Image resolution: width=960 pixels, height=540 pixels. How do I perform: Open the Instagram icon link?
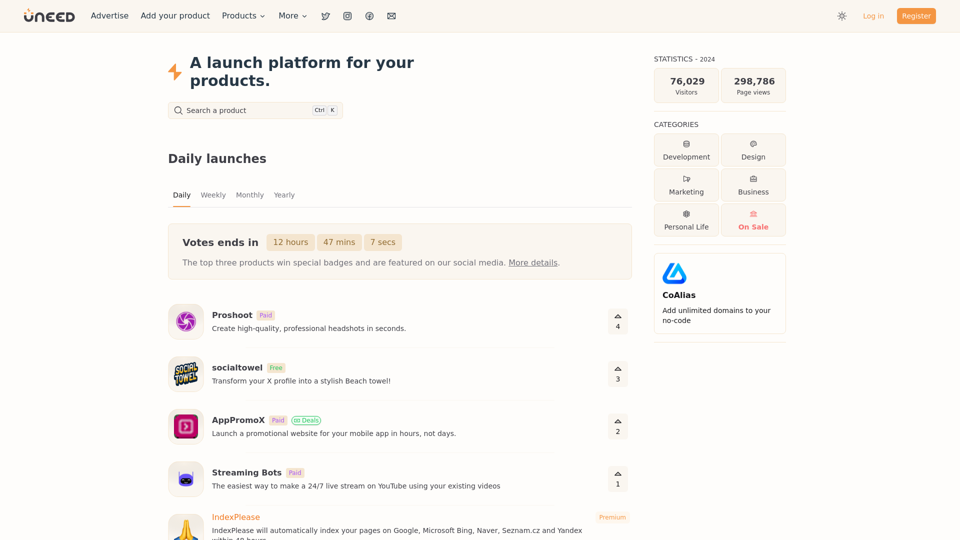click(347, 16)
